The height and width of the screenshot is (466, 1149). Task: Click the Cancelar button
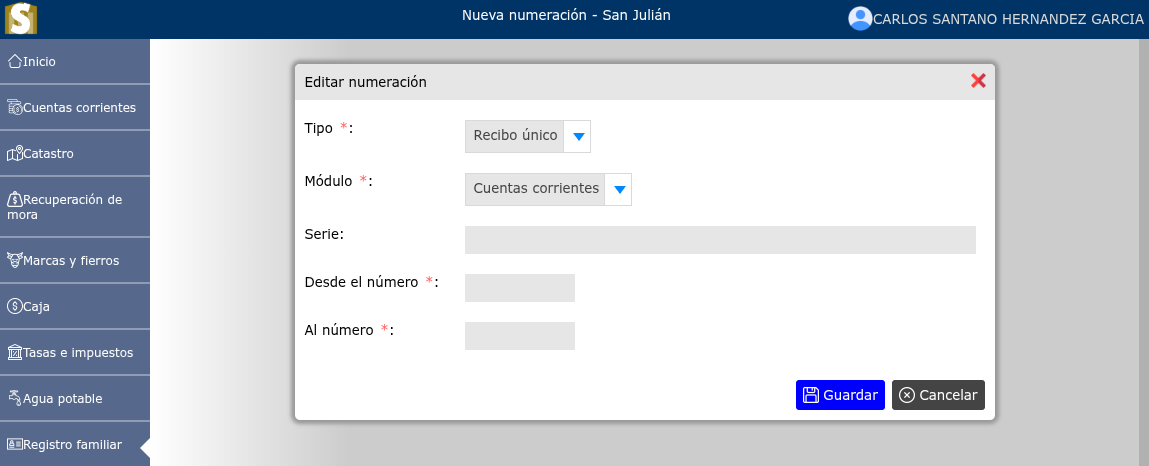tap(938, 395)
